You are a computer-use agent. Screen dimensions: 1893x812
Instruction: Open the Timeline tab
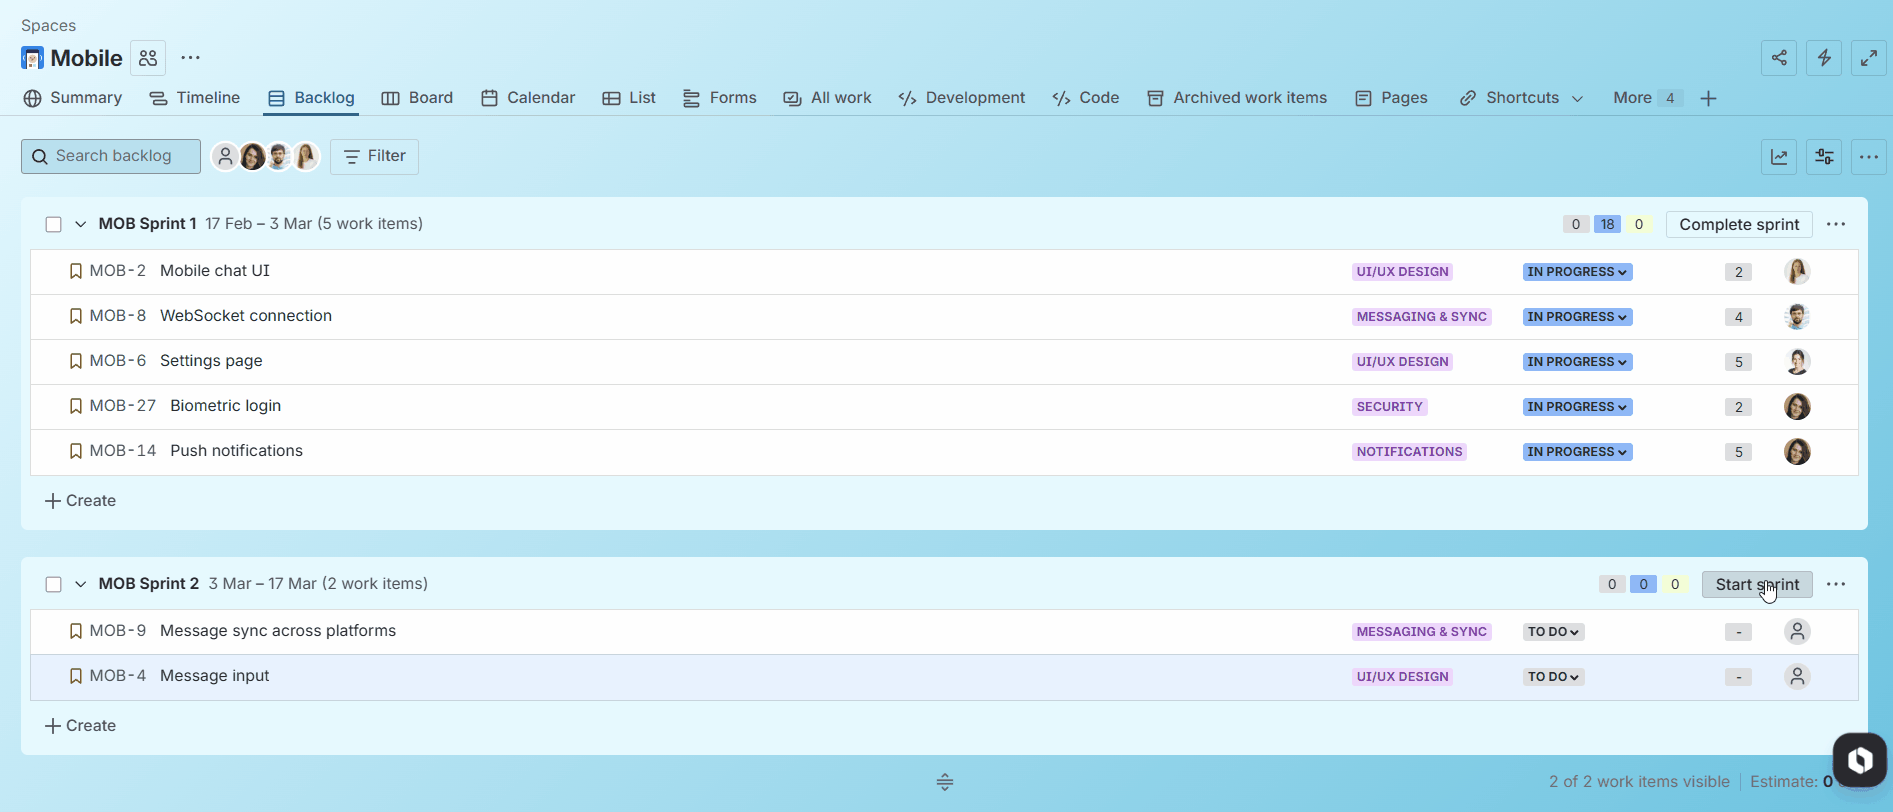194,98
